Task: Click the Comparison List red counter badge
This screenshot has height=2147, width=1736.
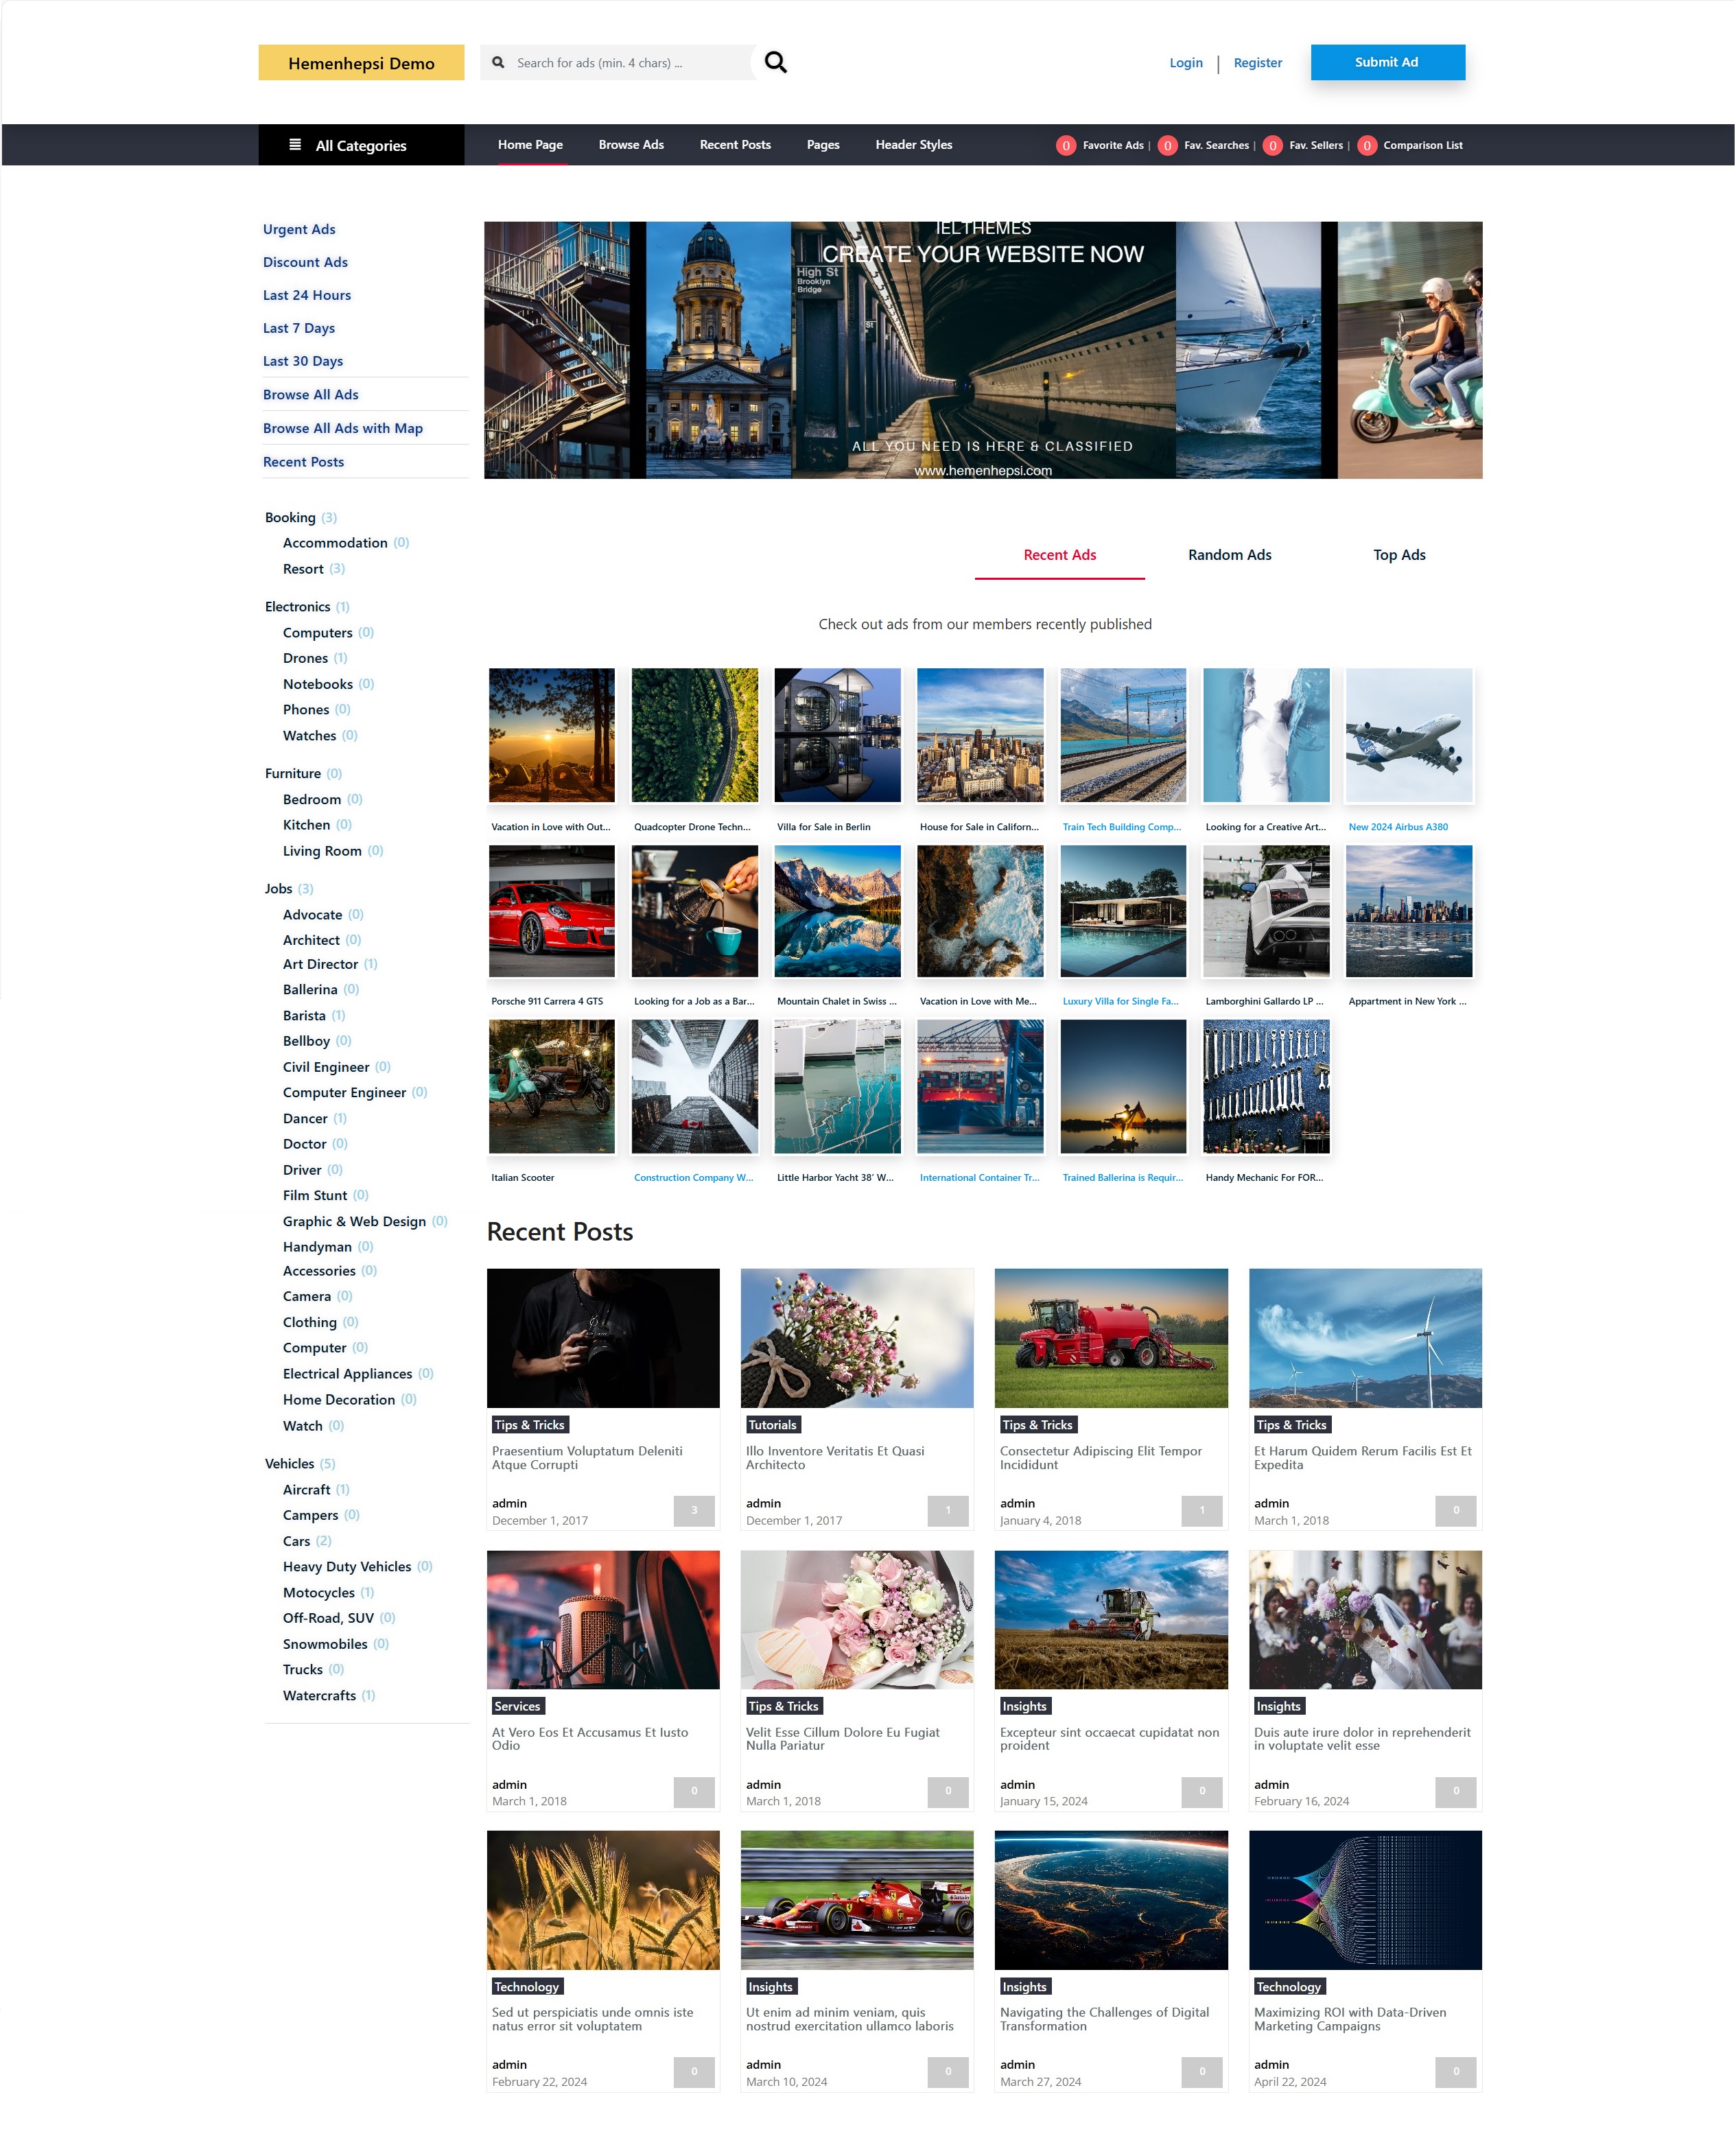Action: pos(1367,145)
